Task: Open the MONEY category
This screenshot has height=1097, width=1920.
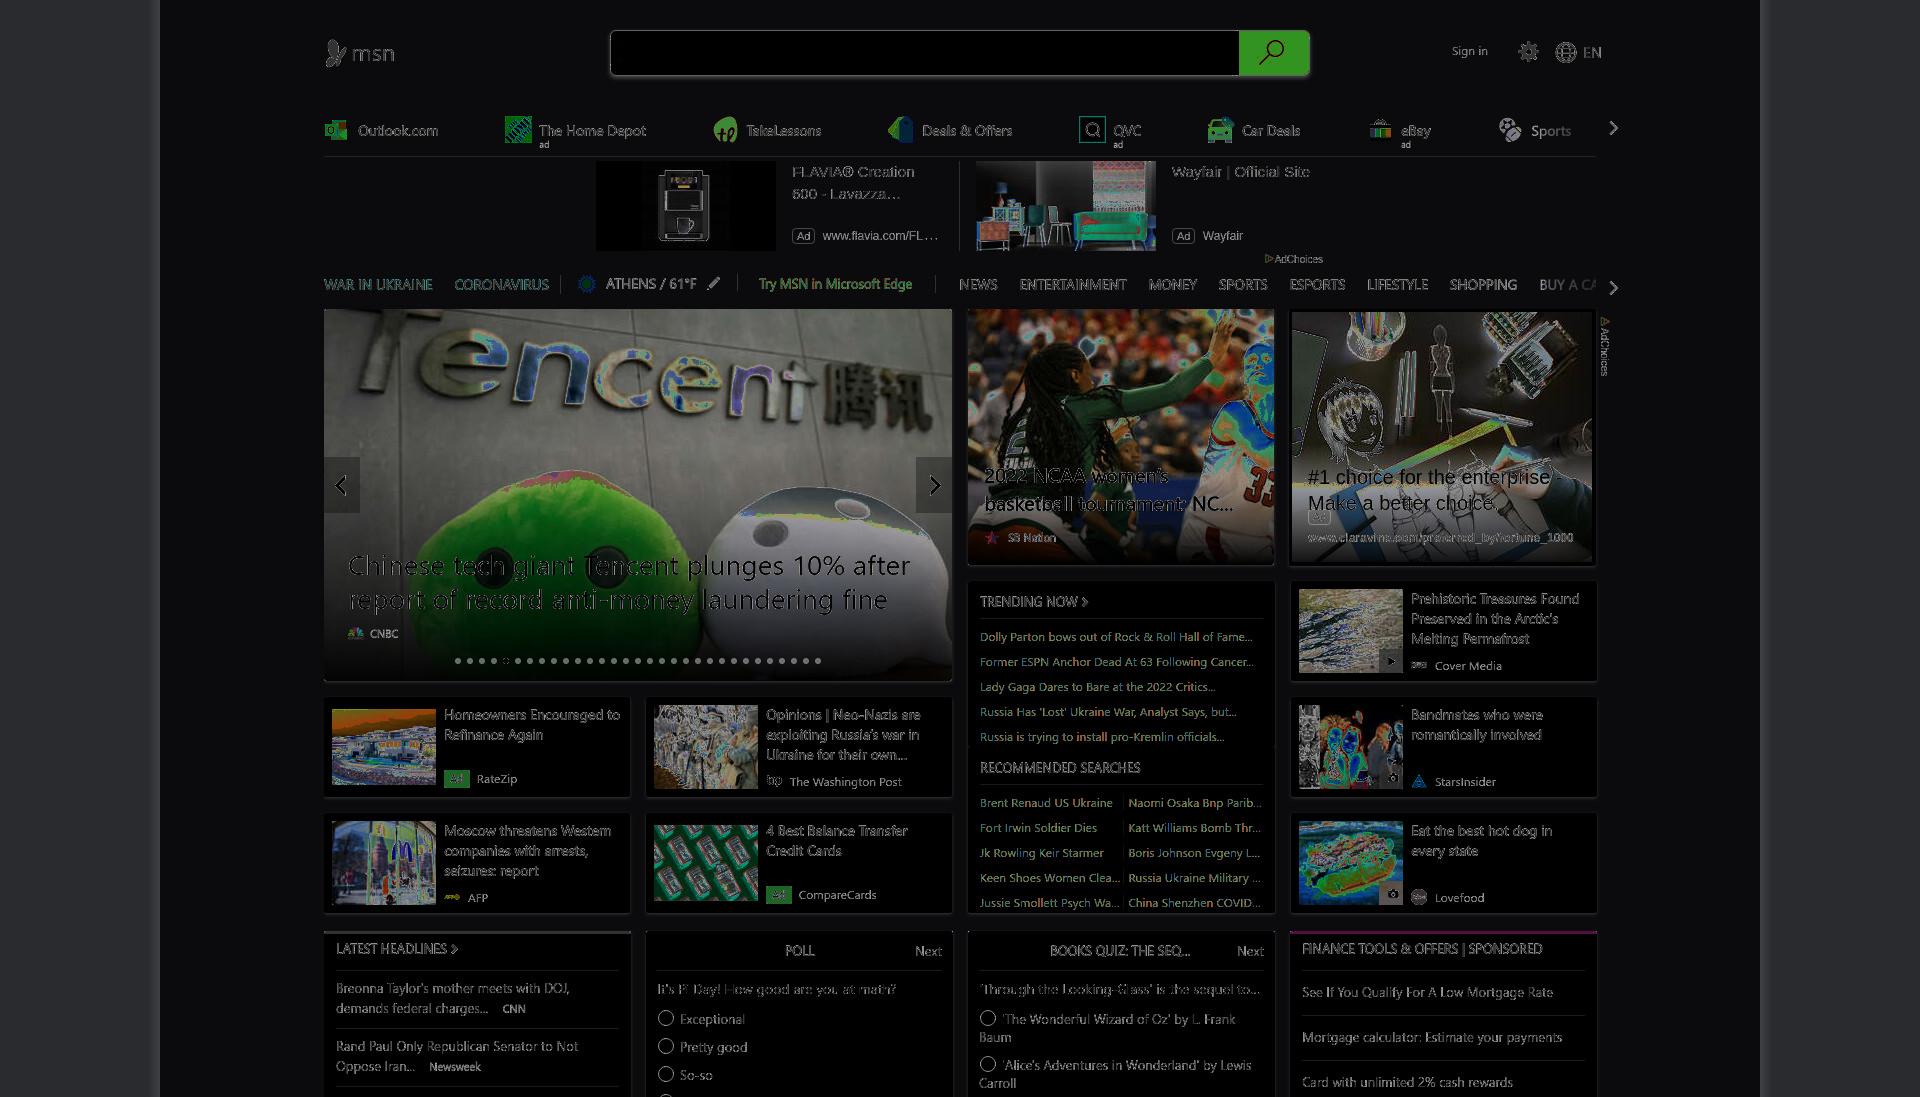Action: [1173, 284]
